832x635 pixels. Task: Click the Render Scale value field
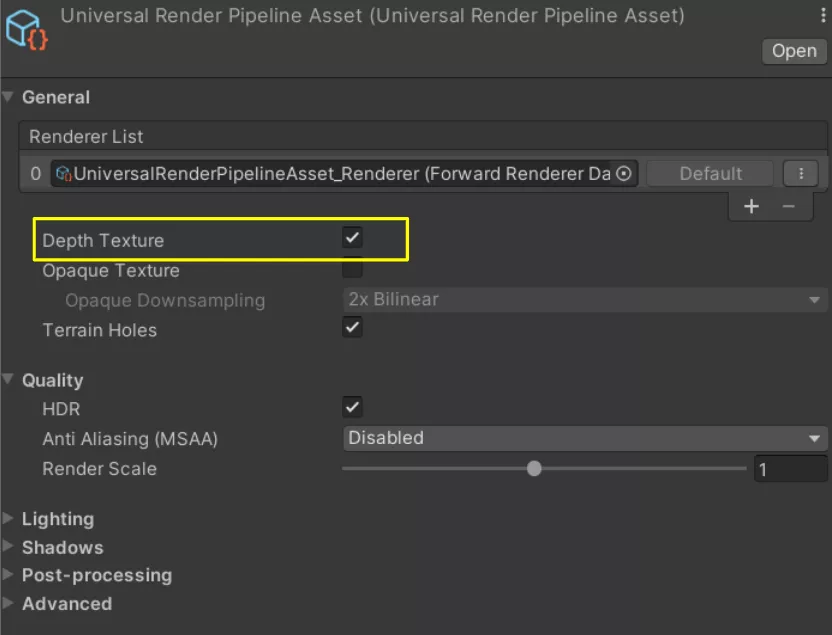pyautogui.click(x=789, y=468)
